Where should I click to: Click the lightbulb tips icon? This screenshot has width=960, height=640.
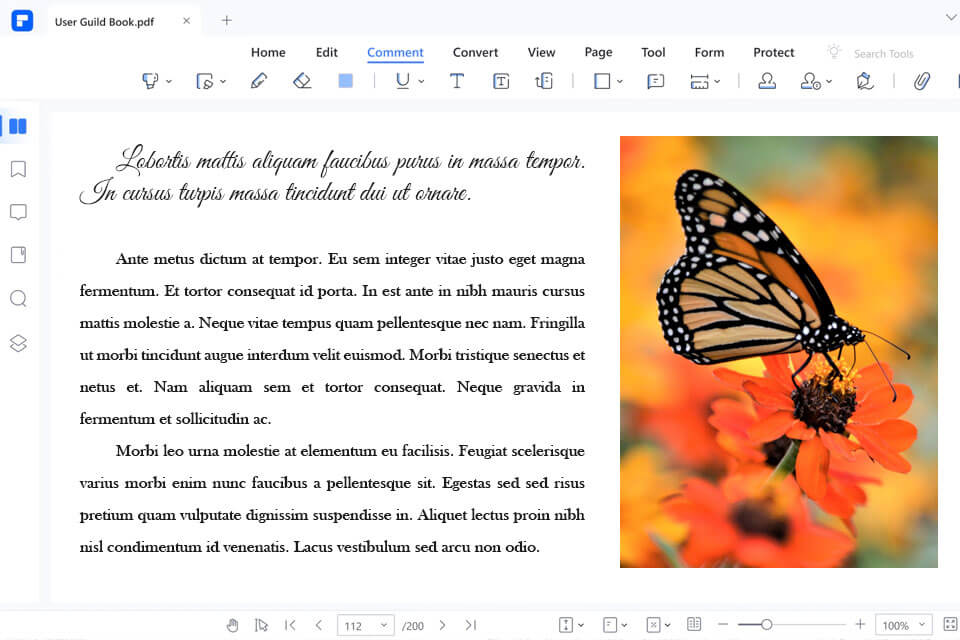[833, 51]
